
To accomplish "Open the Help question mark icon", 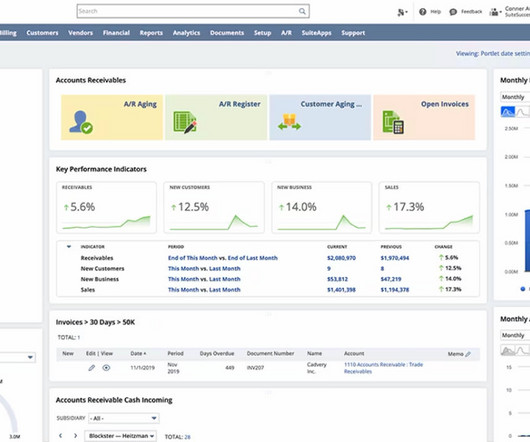I will 423,12.
